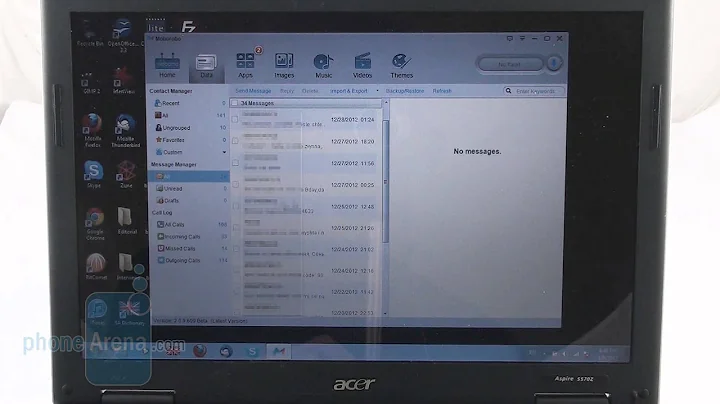Click the message list scrollbar thumb
This screenshot has width=720, height=404.
386,181
